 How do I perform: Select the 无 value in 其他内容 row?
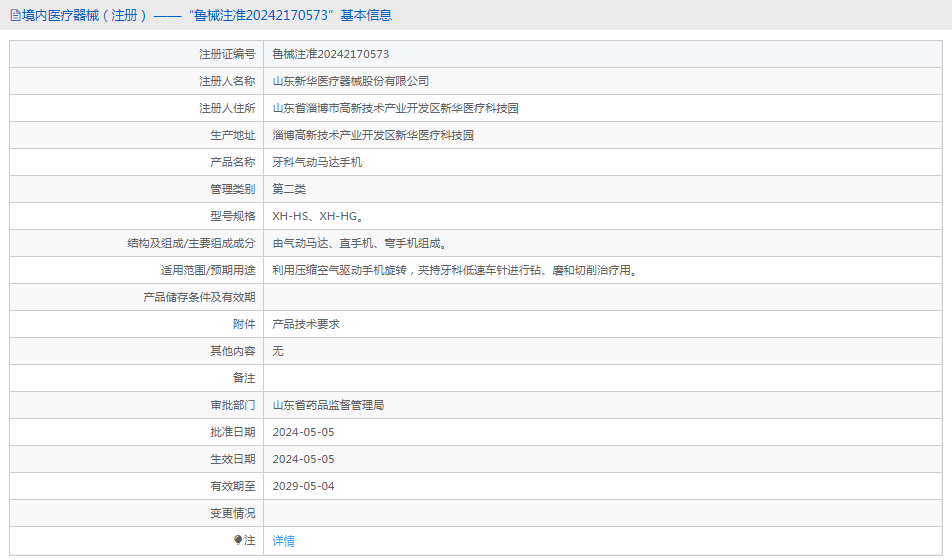pos(278,351)
